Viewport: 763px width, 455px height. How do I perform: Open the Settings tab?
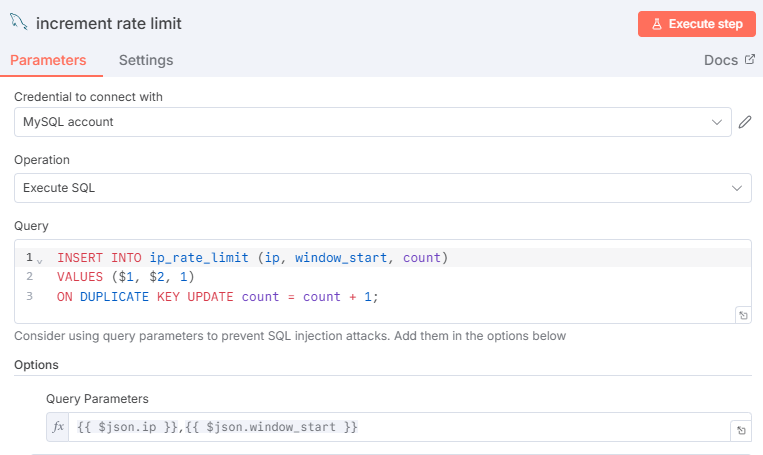[x=146, y=60]
